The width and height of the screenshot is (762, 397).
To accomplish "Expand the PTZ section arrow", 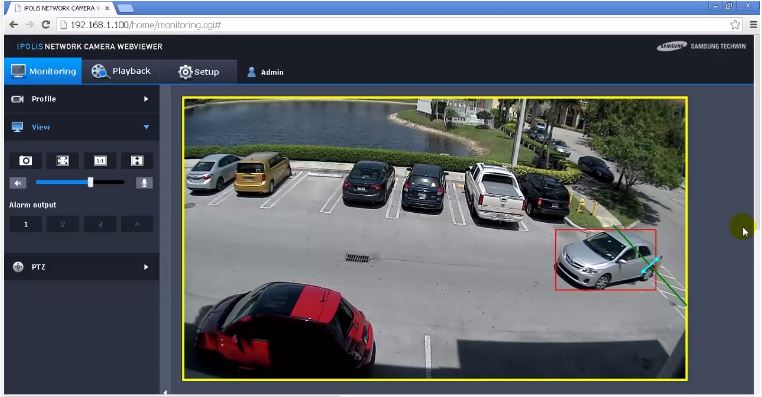I will 146,267.
